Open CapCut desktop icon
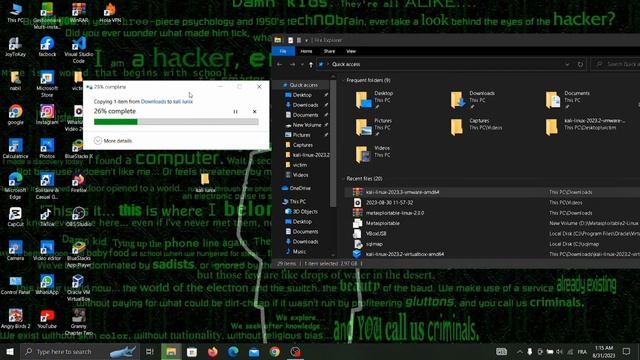This screenshot has width=640, height=360. point(16,216)
